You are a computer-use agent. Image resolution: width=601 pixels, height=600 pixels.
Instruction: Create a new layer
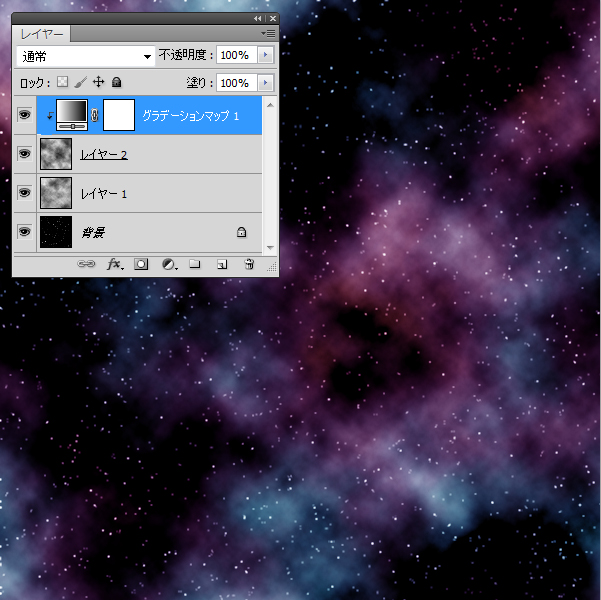tap(222, 264)
